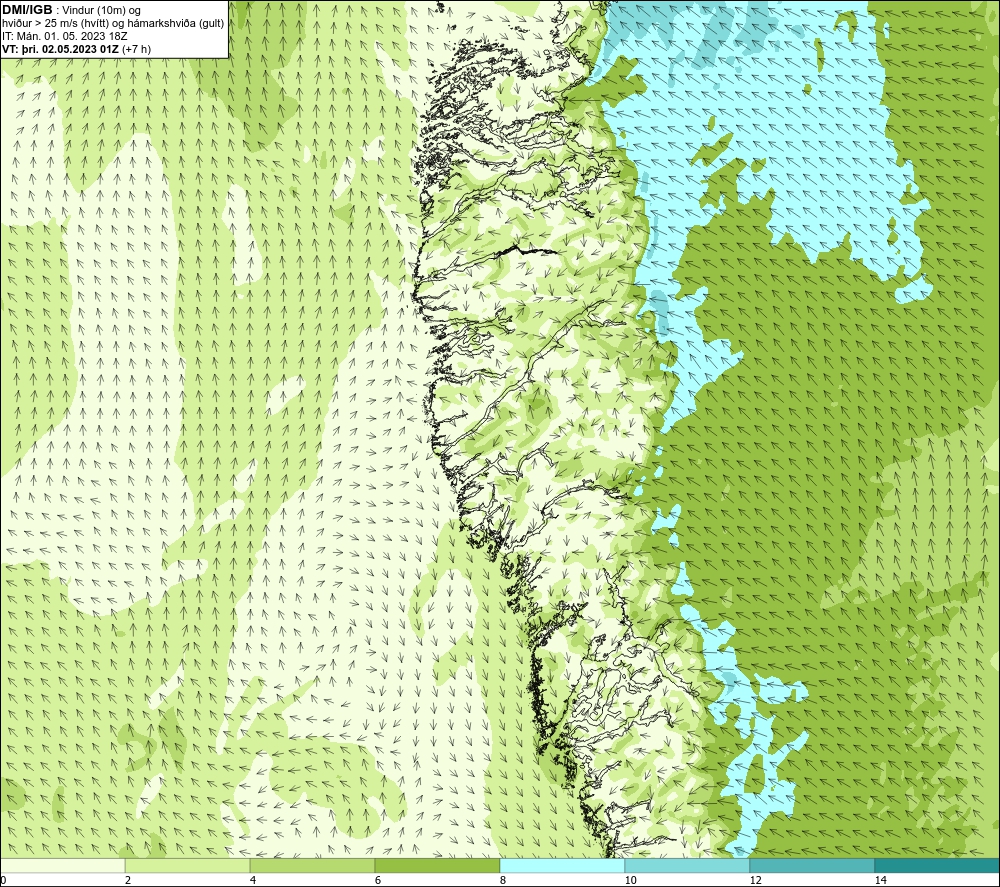Pick the 8–10 m/s light cyan color bar segment
The image size is (1000, 887).
562,865
